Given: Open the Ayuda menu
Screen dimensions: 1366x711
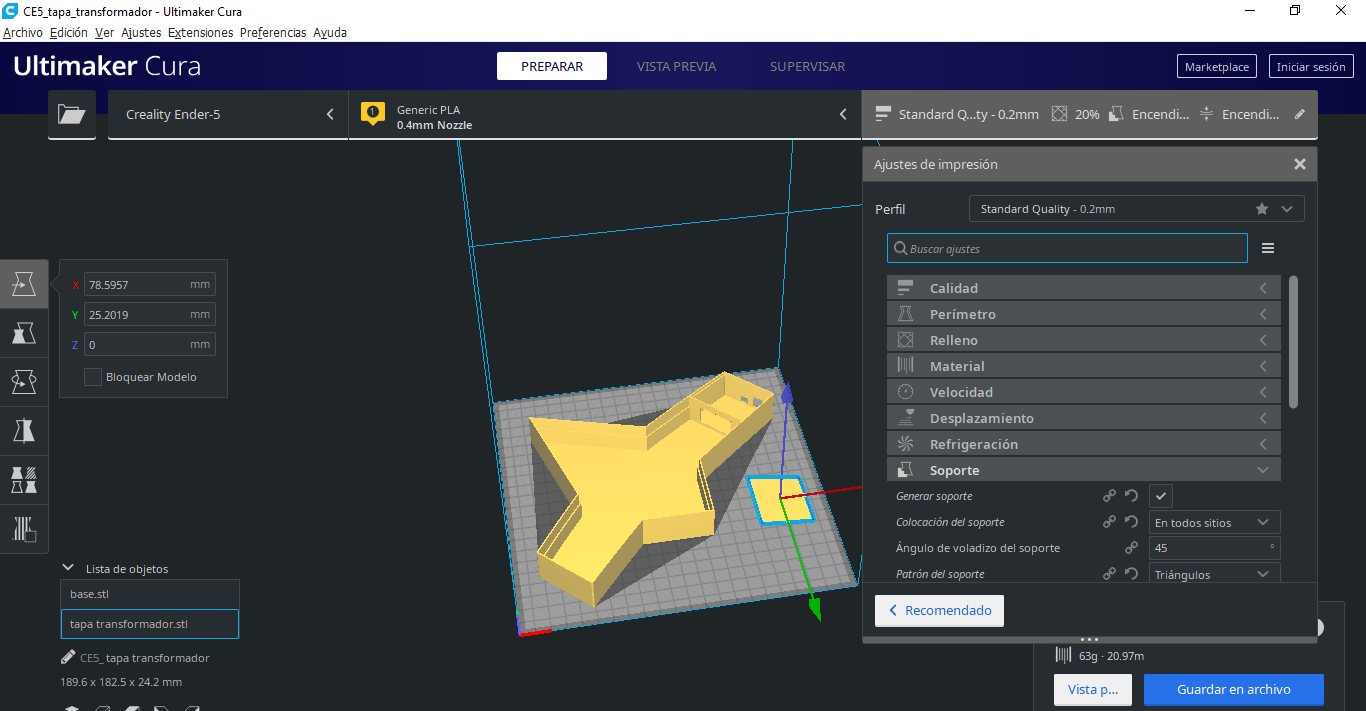Looking at the screenshot, I should point(330,32).
